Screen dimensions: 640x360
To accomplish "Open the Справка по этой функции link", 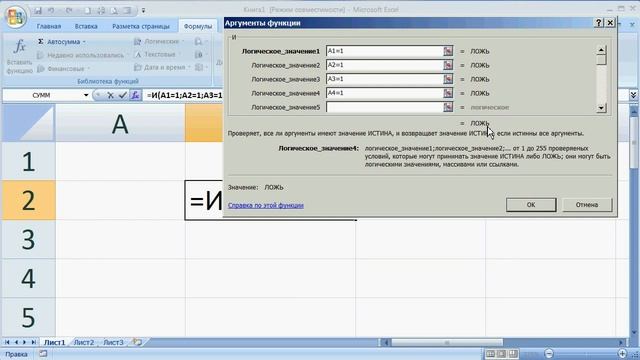I will click(266, 205).
